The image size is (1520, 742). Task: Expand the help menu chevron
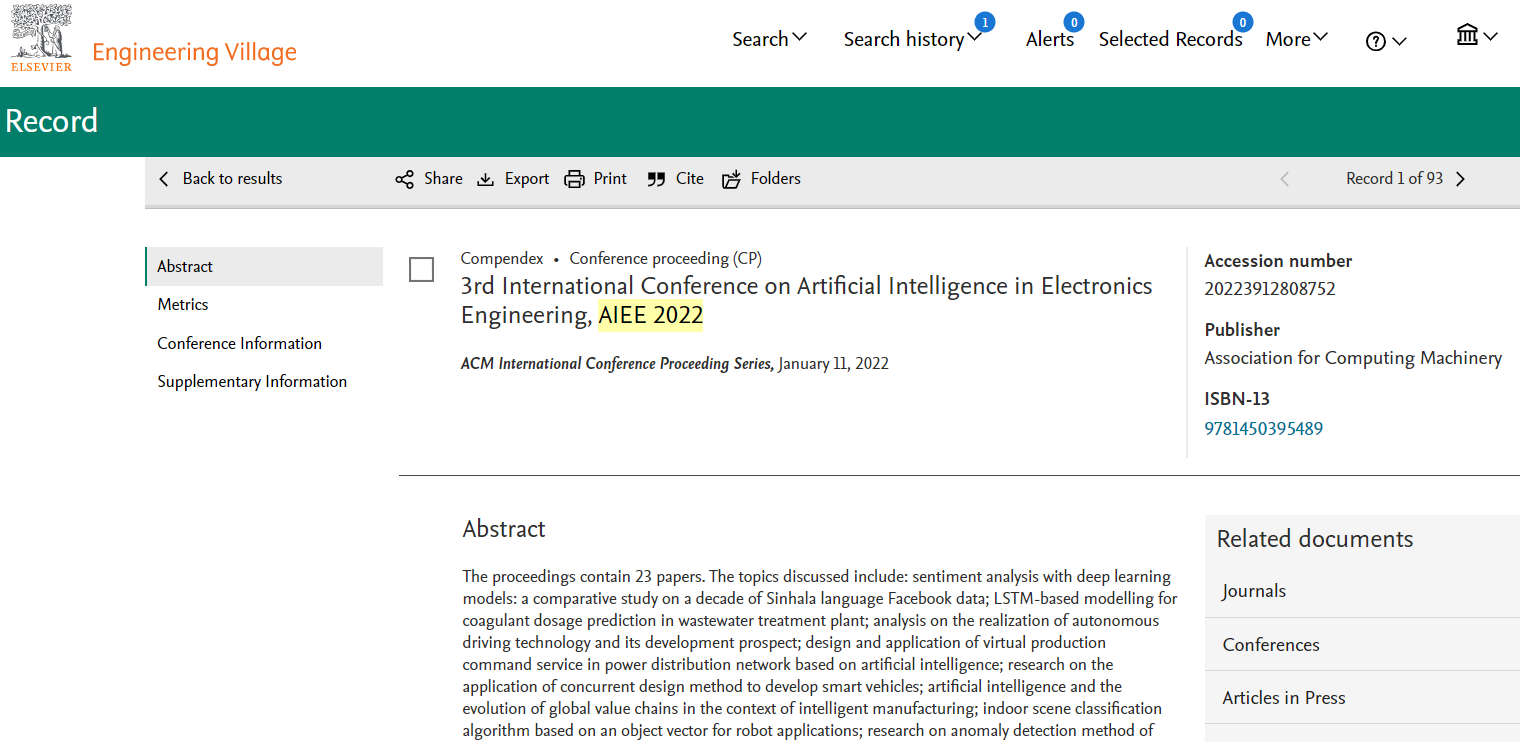[1400, 41]
